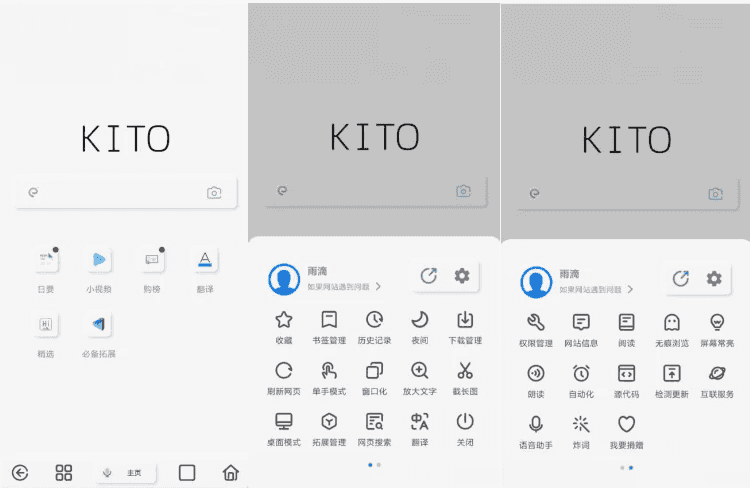Tap the 截长图 scissors icon
Image resolution: width=750 pixels, height=488 pixels.
tap(465, 371)
